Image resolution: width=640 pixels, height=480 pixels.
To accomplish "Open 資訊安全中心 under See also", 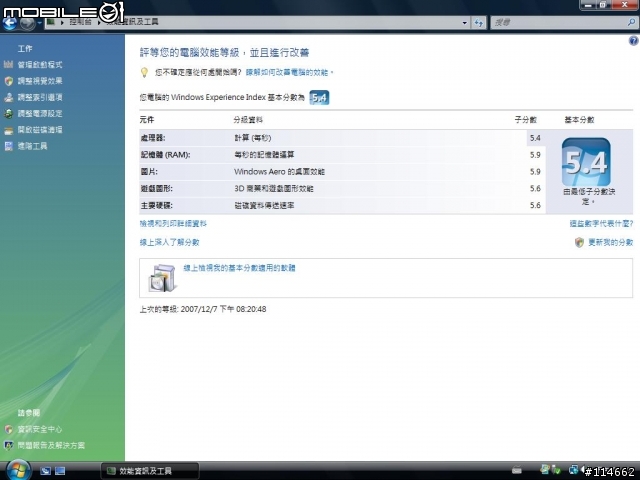I will coord(40,429).
